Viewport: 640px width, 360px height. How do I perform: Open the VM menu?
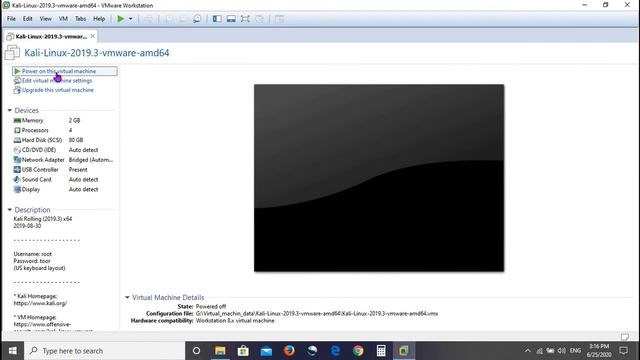(x=63, y=19)
